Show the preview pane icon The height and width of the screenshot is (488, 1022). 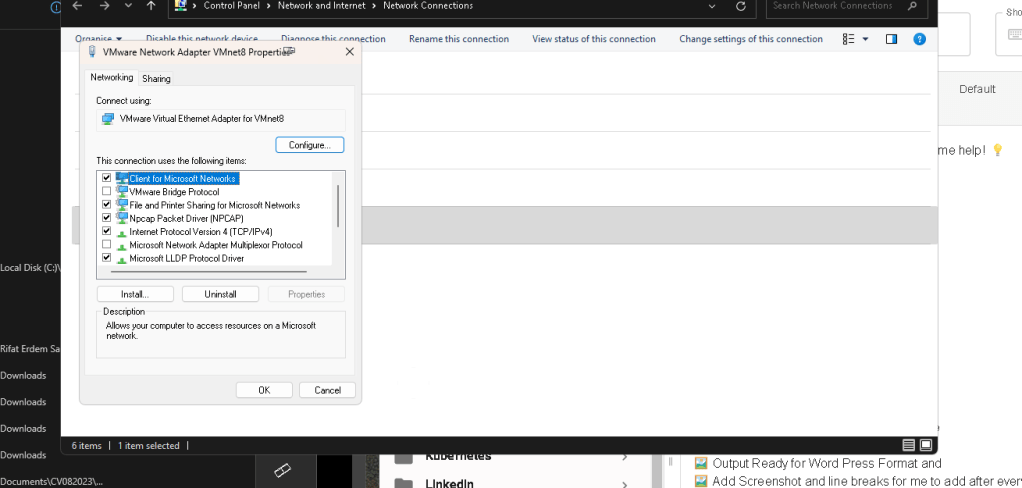pos(892,39)
